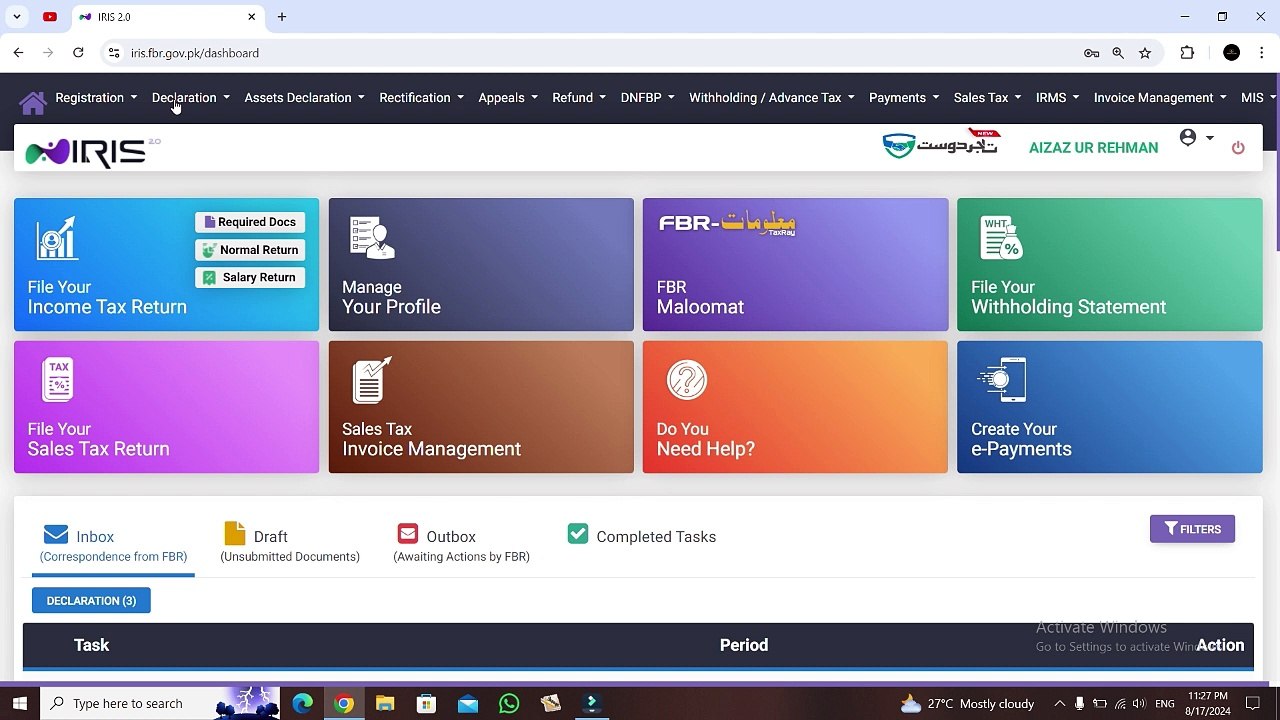Click the Sales Tax Invoice Management tile
Image resolution: width=1280 pixels, height=720 pixels.
coord(481,407)
